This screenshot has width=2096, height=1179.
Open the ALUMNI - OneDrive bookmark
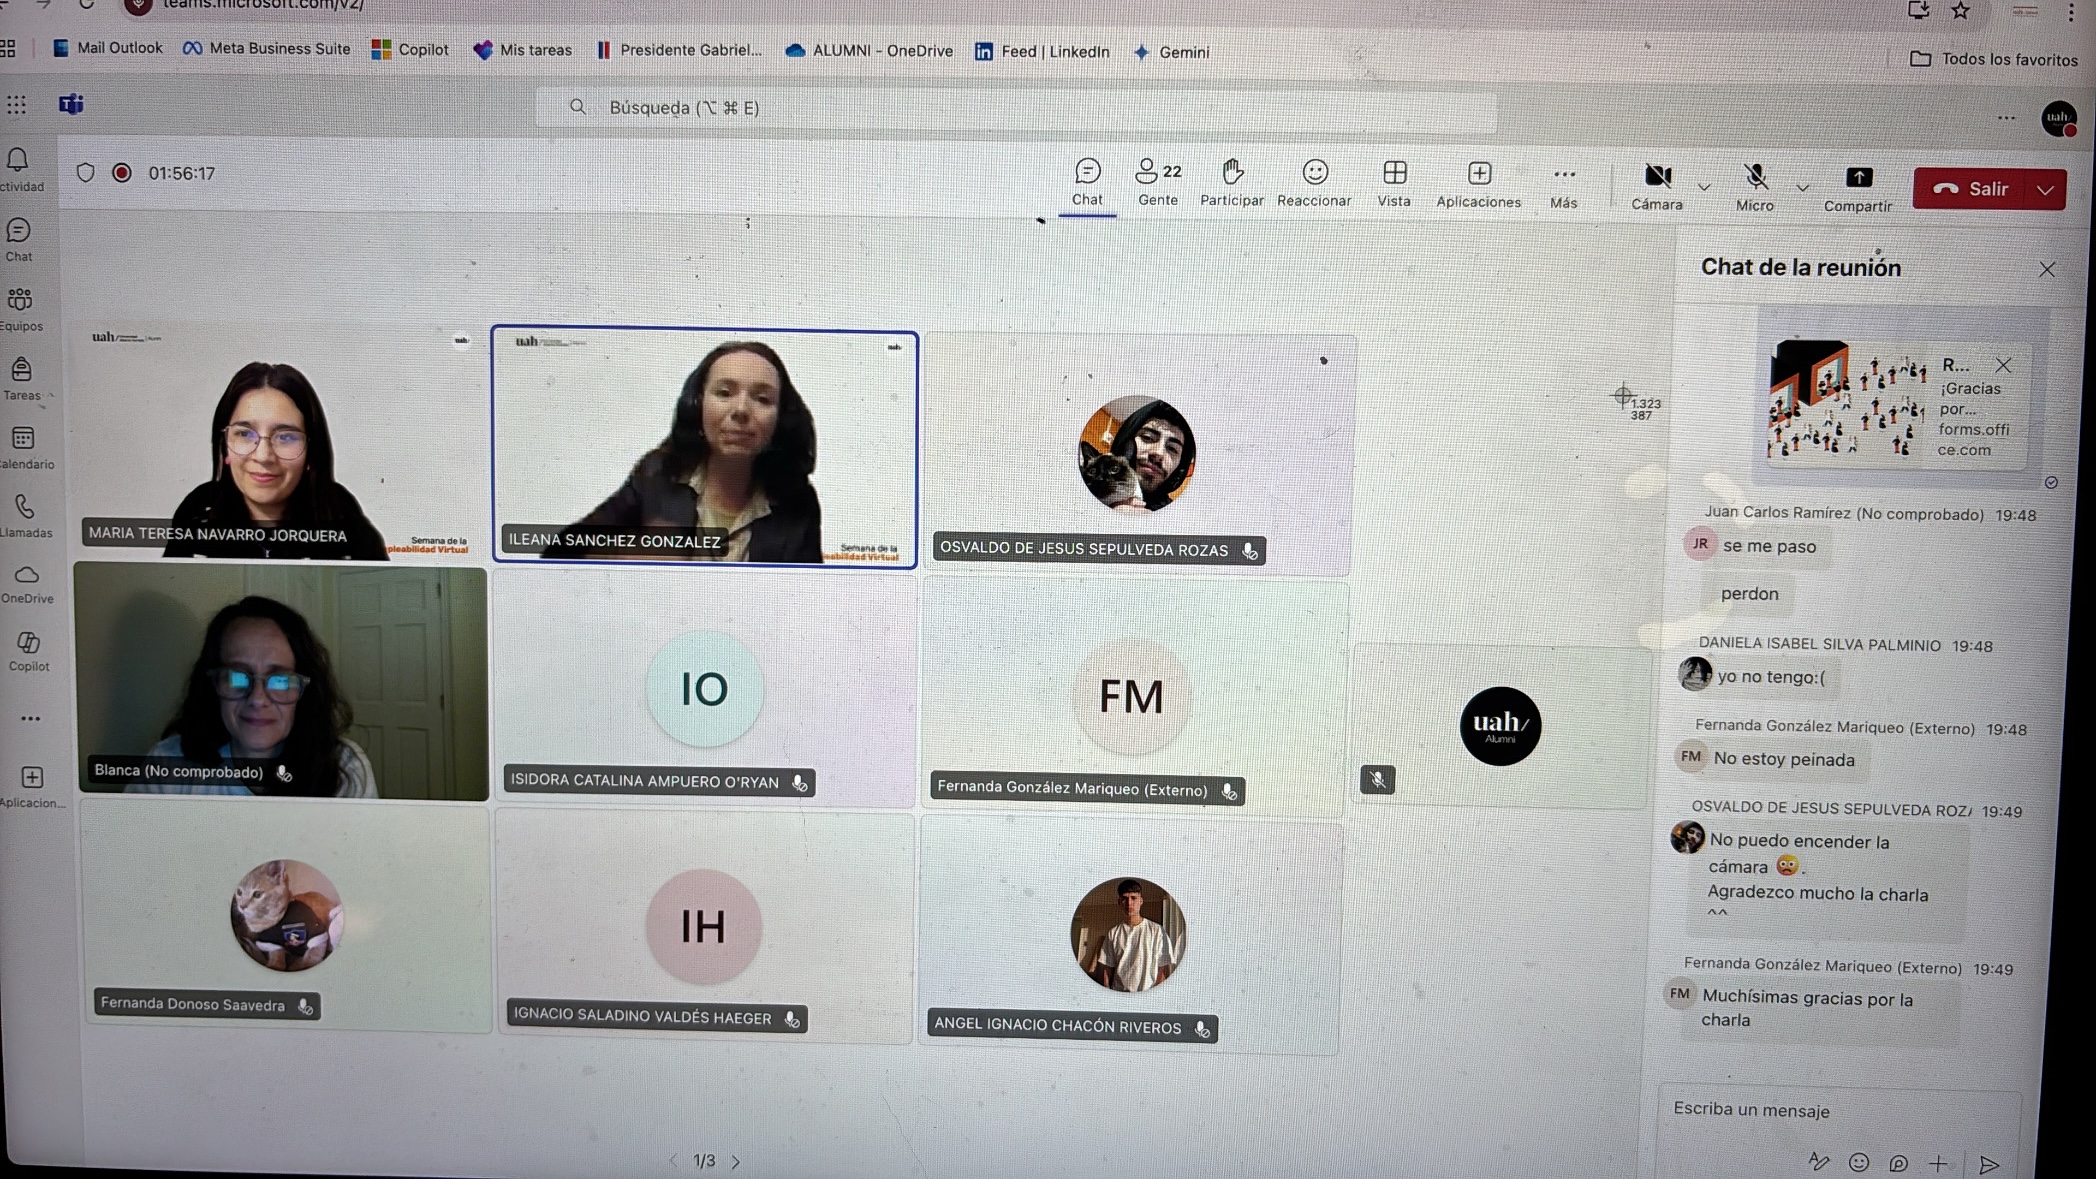[x=869, y=51]
